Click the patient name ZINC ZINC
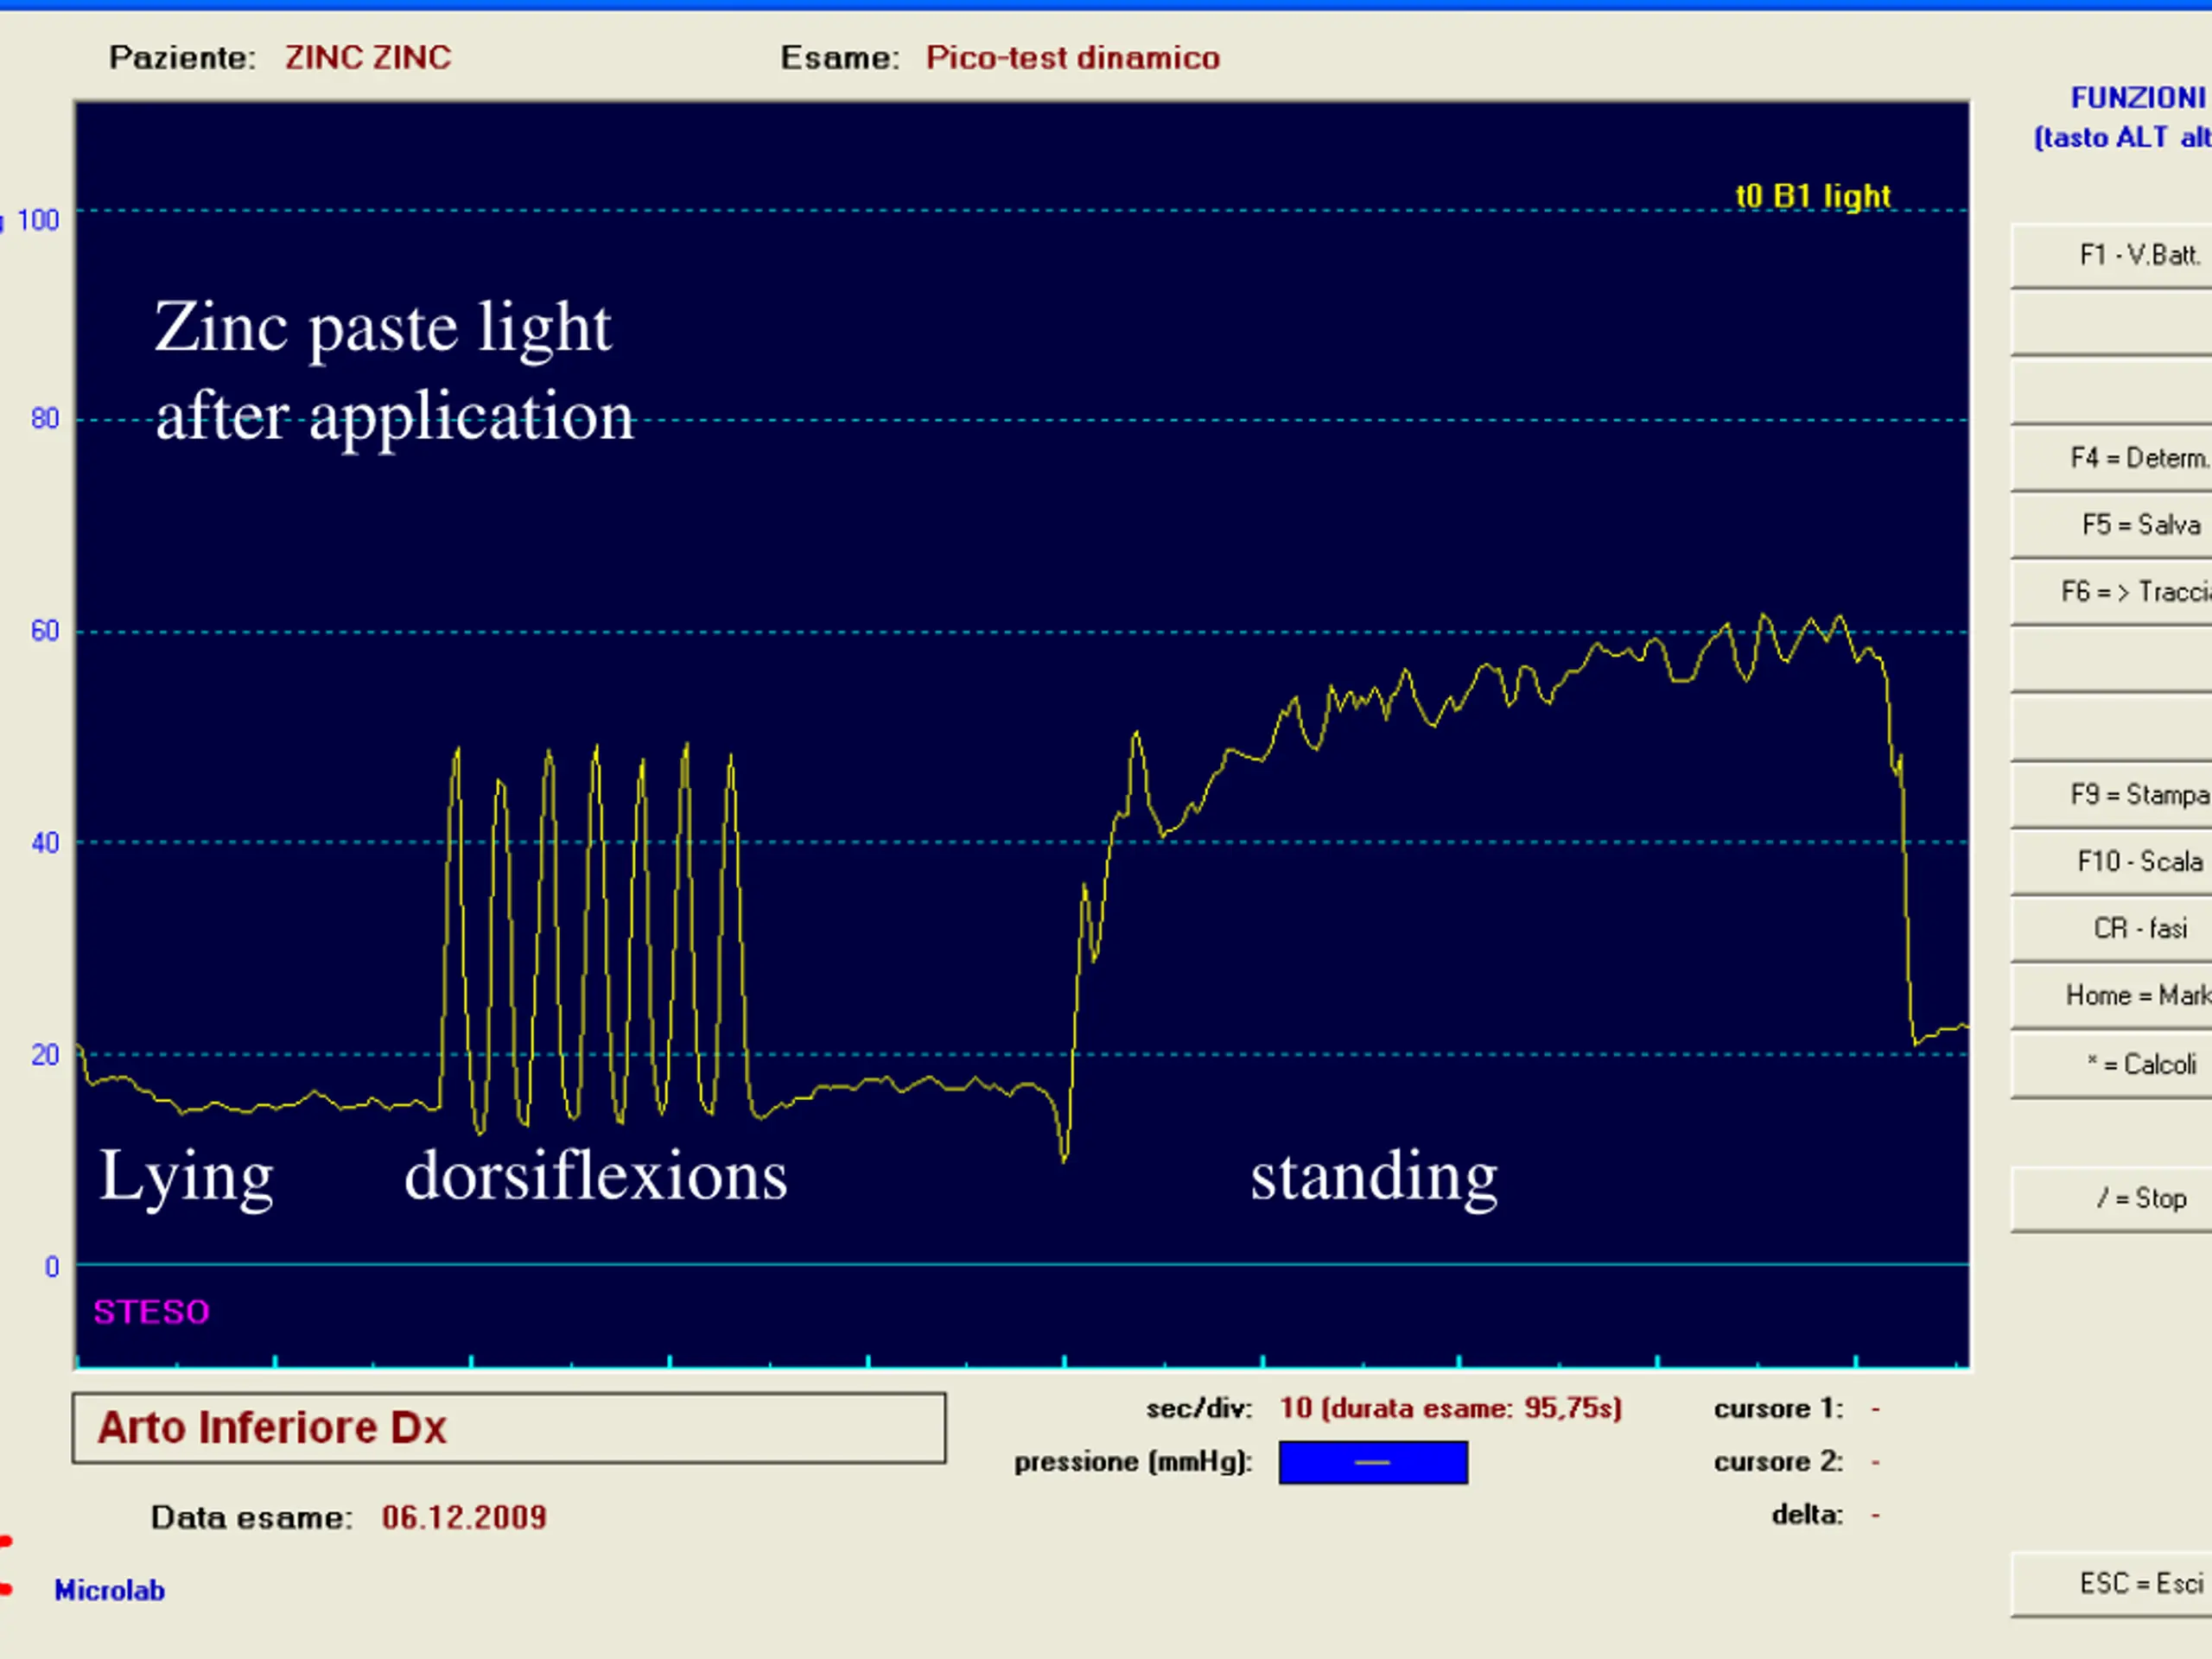The height and width of the screenshot is (1659, 2212). (x=368, y=58)
